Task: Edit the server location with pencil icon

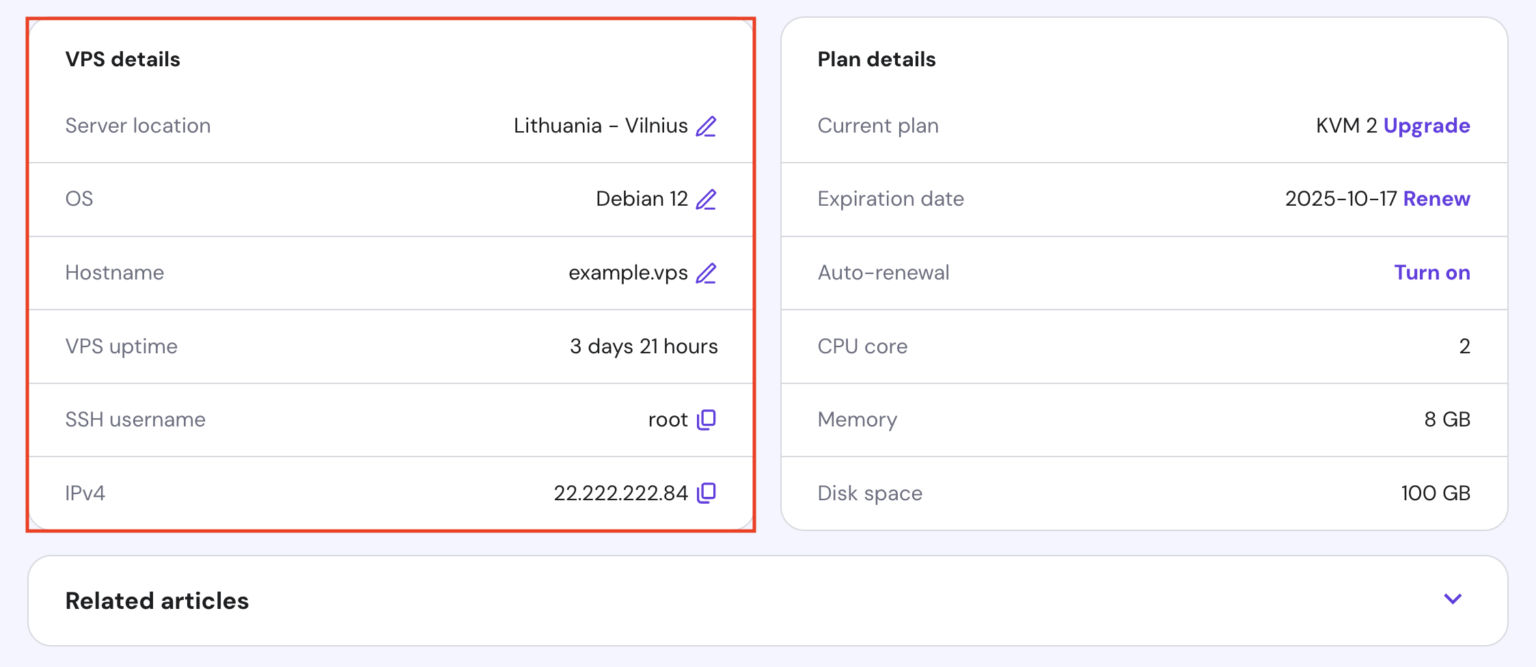Action: point(705,126)
